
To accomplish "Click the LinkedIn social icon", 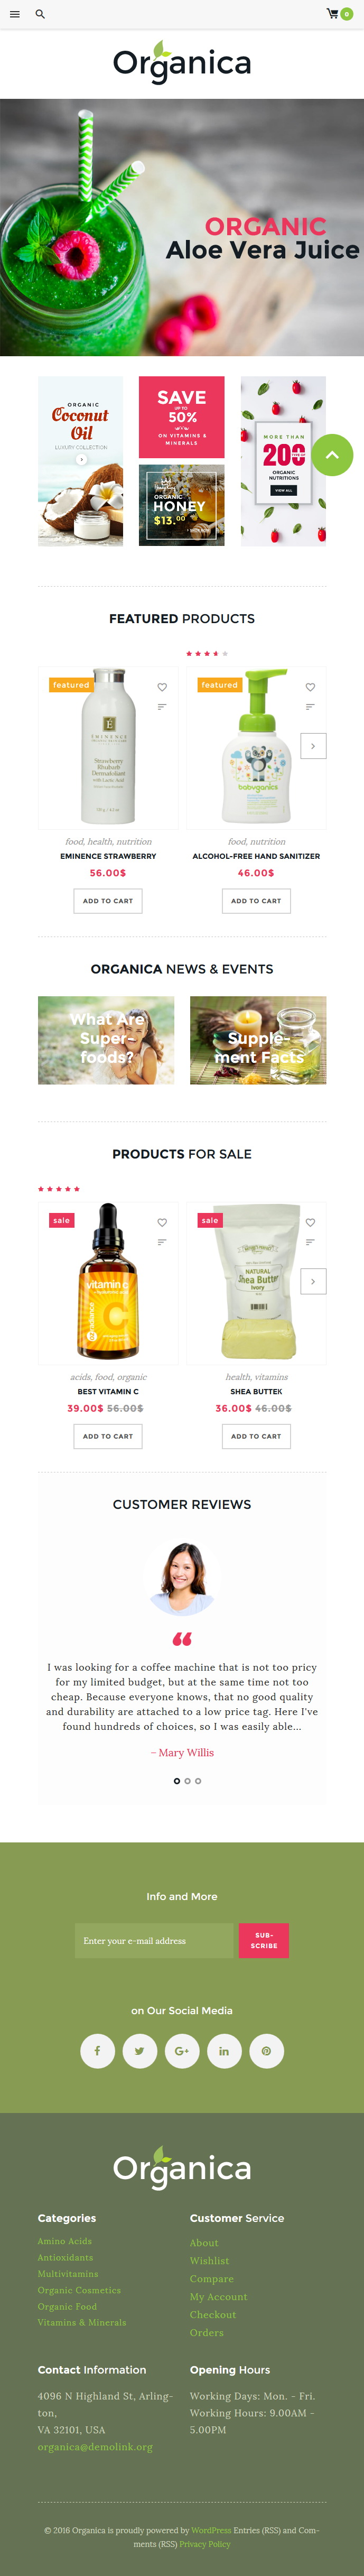I will tap(224, 2050).
